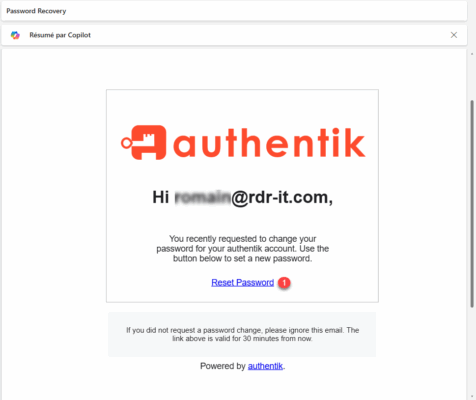Click the 'valid for 30 minutes' line

click(242, 339)
